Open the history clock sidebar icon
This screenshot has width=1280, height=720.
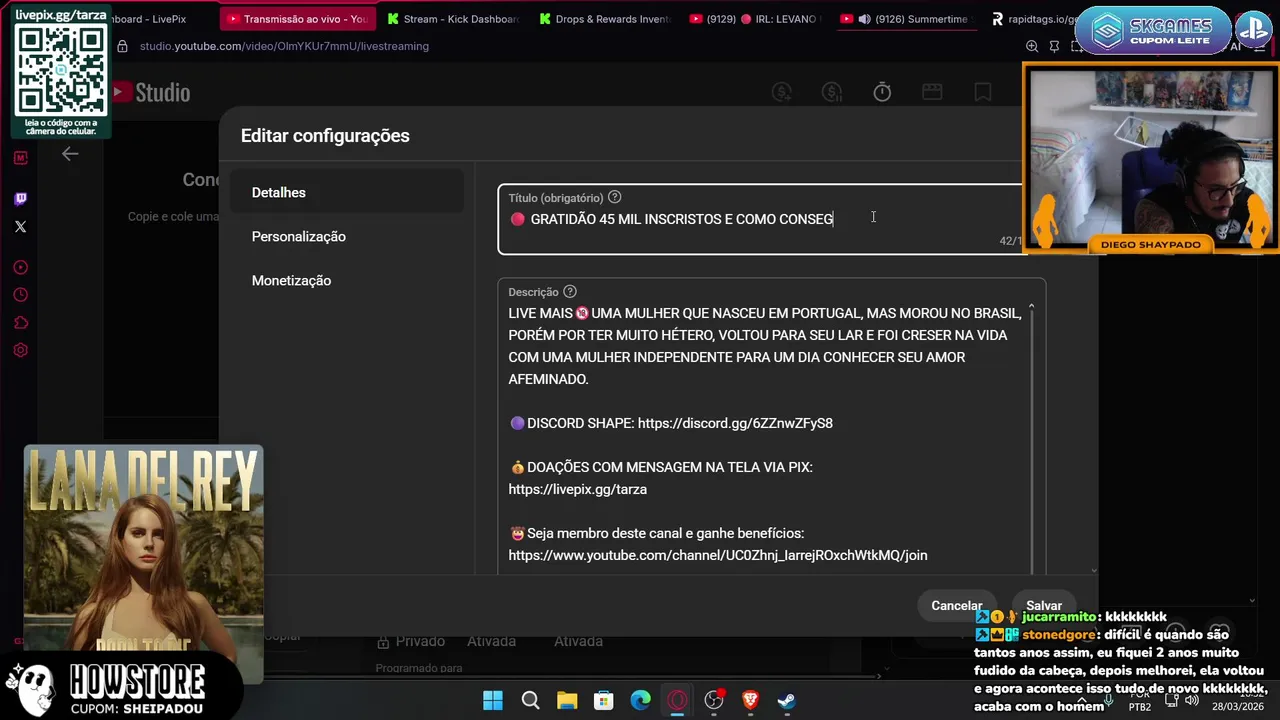[21, 295]
